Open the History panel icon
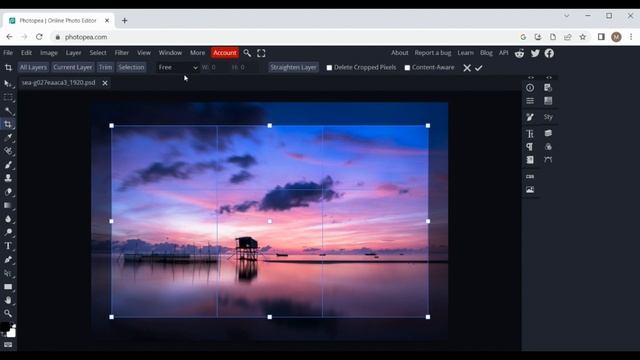 click(548, 88)
